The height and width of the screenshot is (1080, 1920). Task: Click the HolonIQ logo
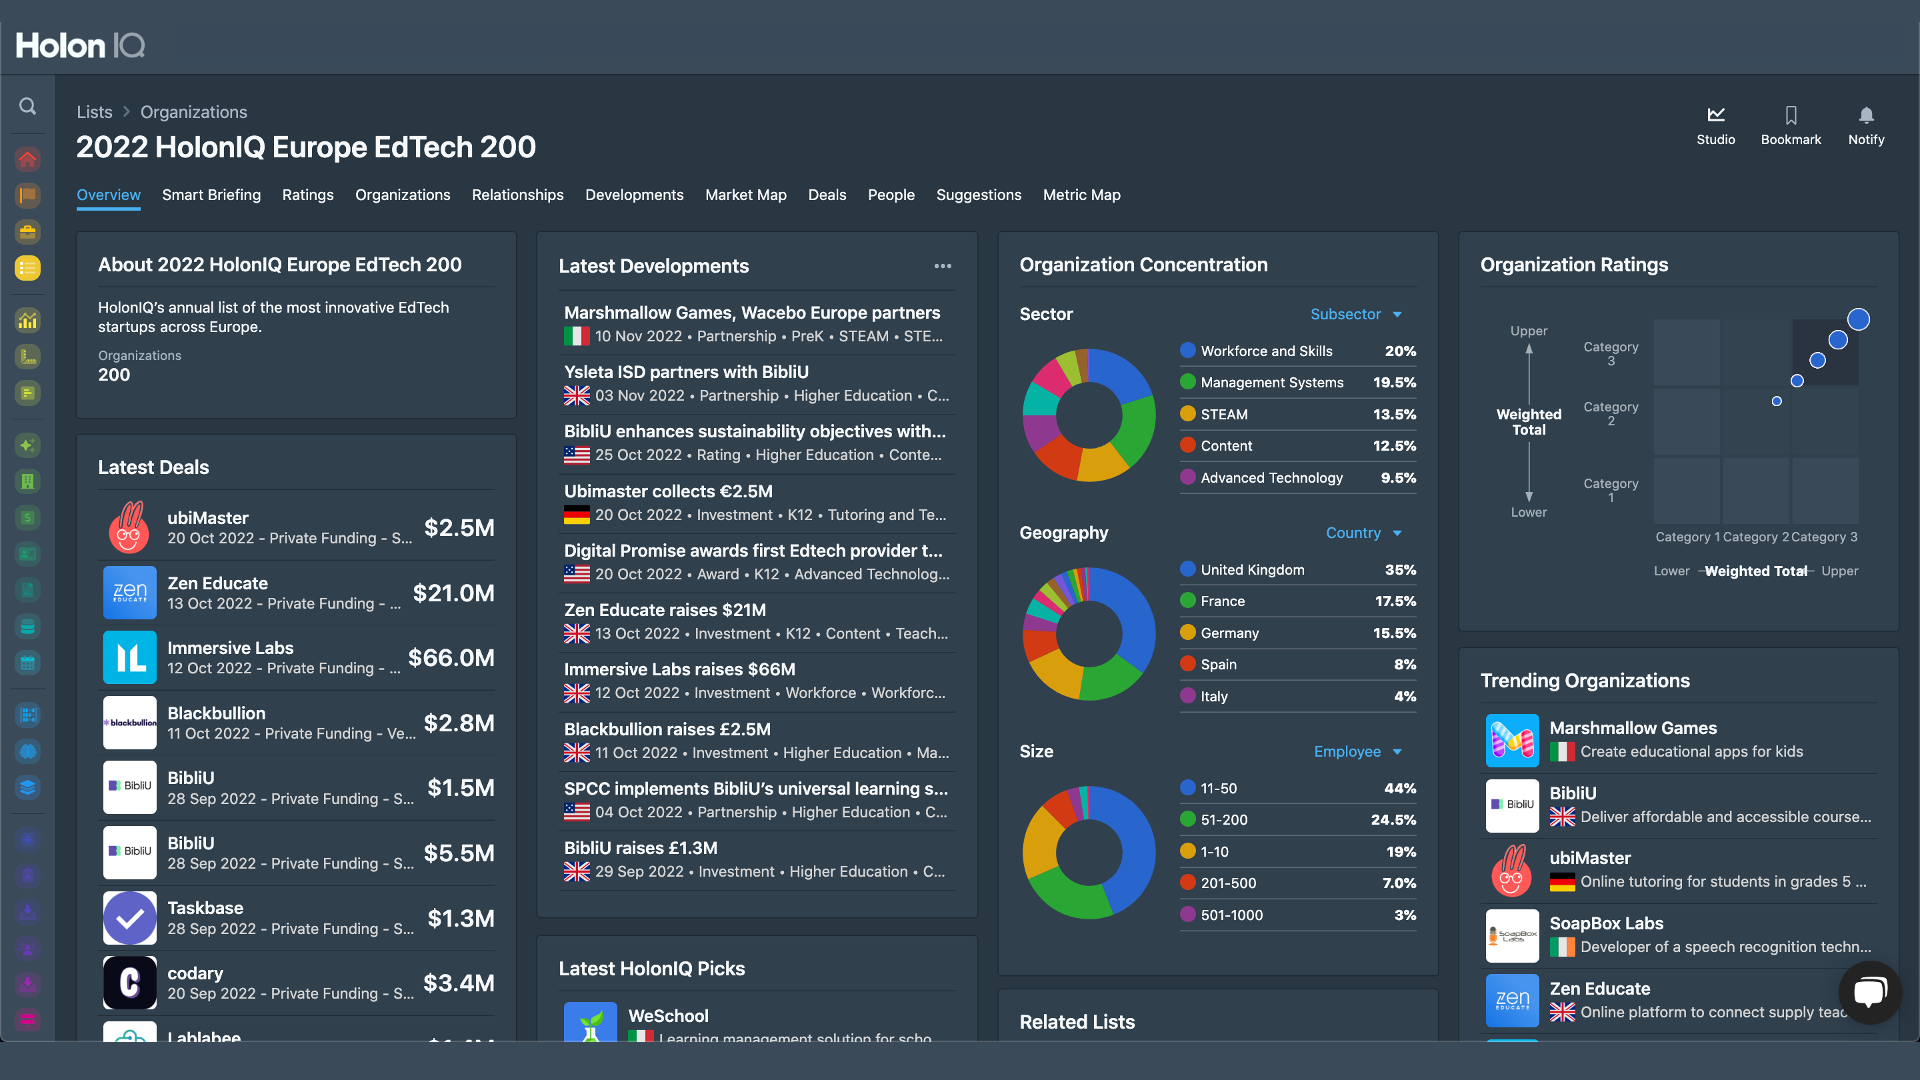pyautogui.click(x=80, y=45)
